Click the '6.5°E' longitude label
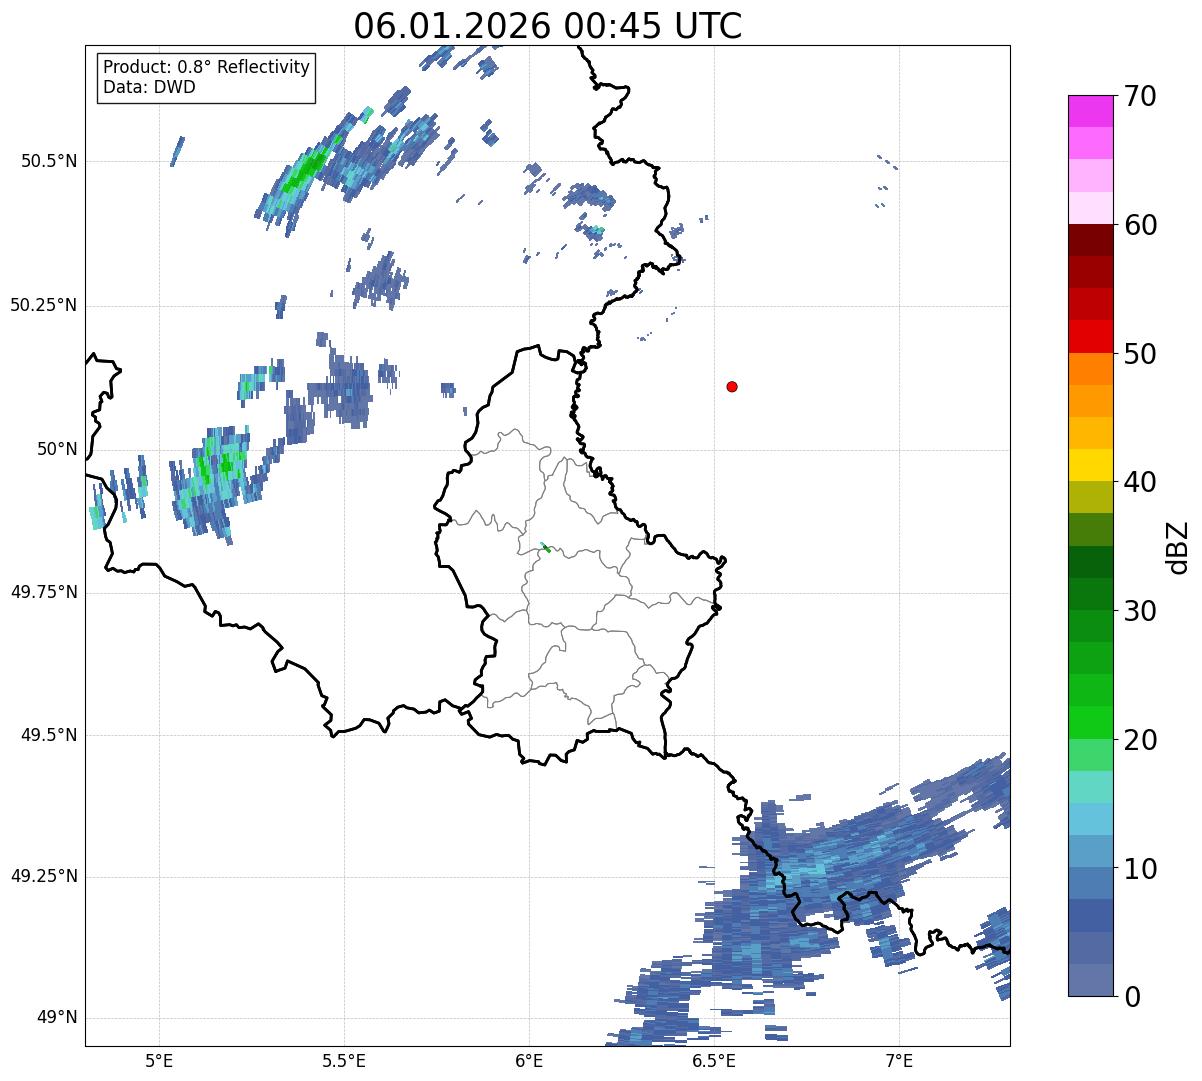This screenshot has height=1081, width=1202. 714,1060
